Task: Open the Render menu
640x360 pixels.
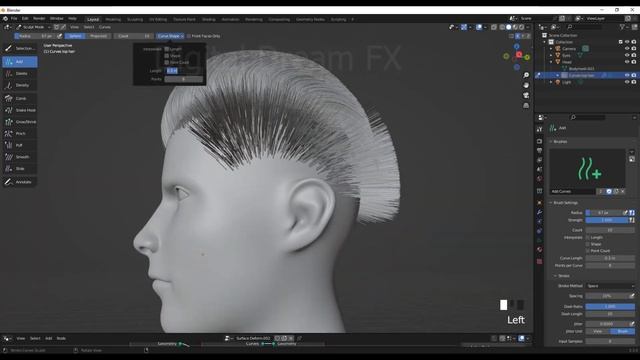Action: tap(39, 19)
